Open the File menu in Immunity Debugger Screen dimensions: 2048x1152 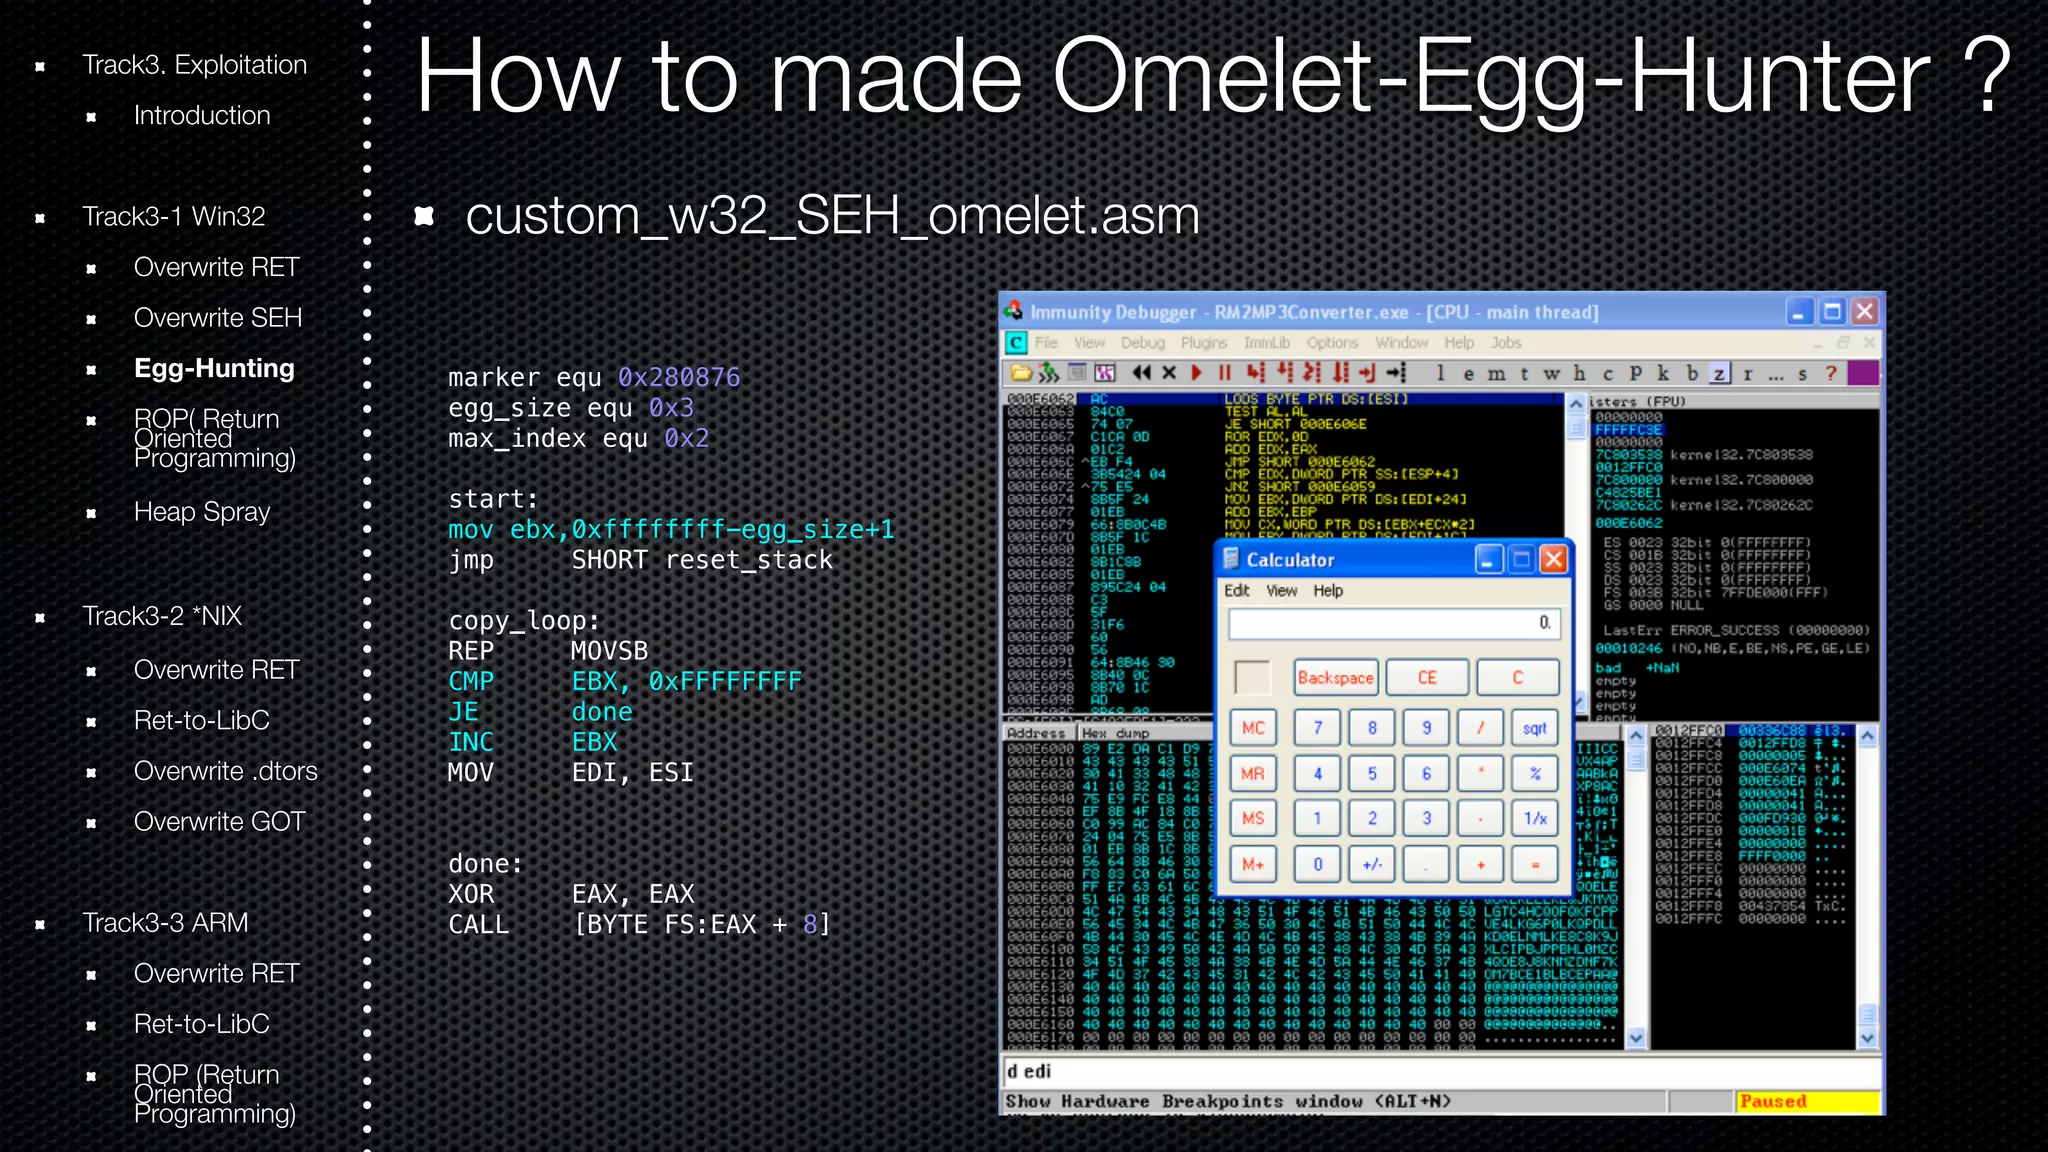coord(1046,342)
